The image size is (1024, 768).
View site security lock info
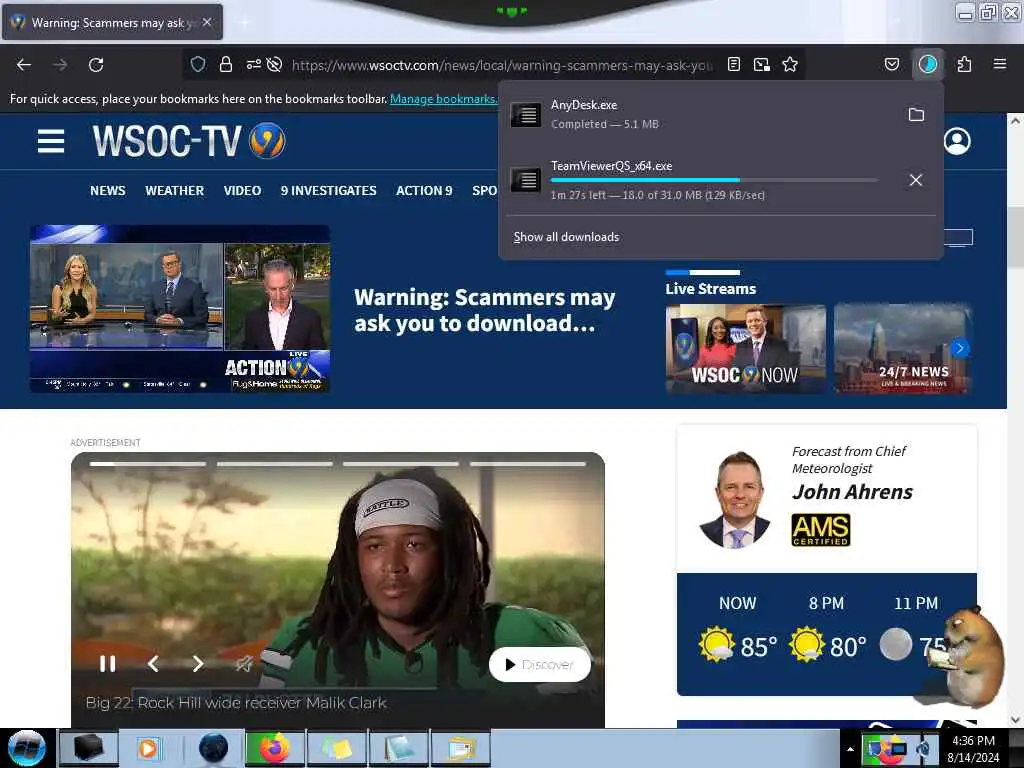tap(226, 64)
